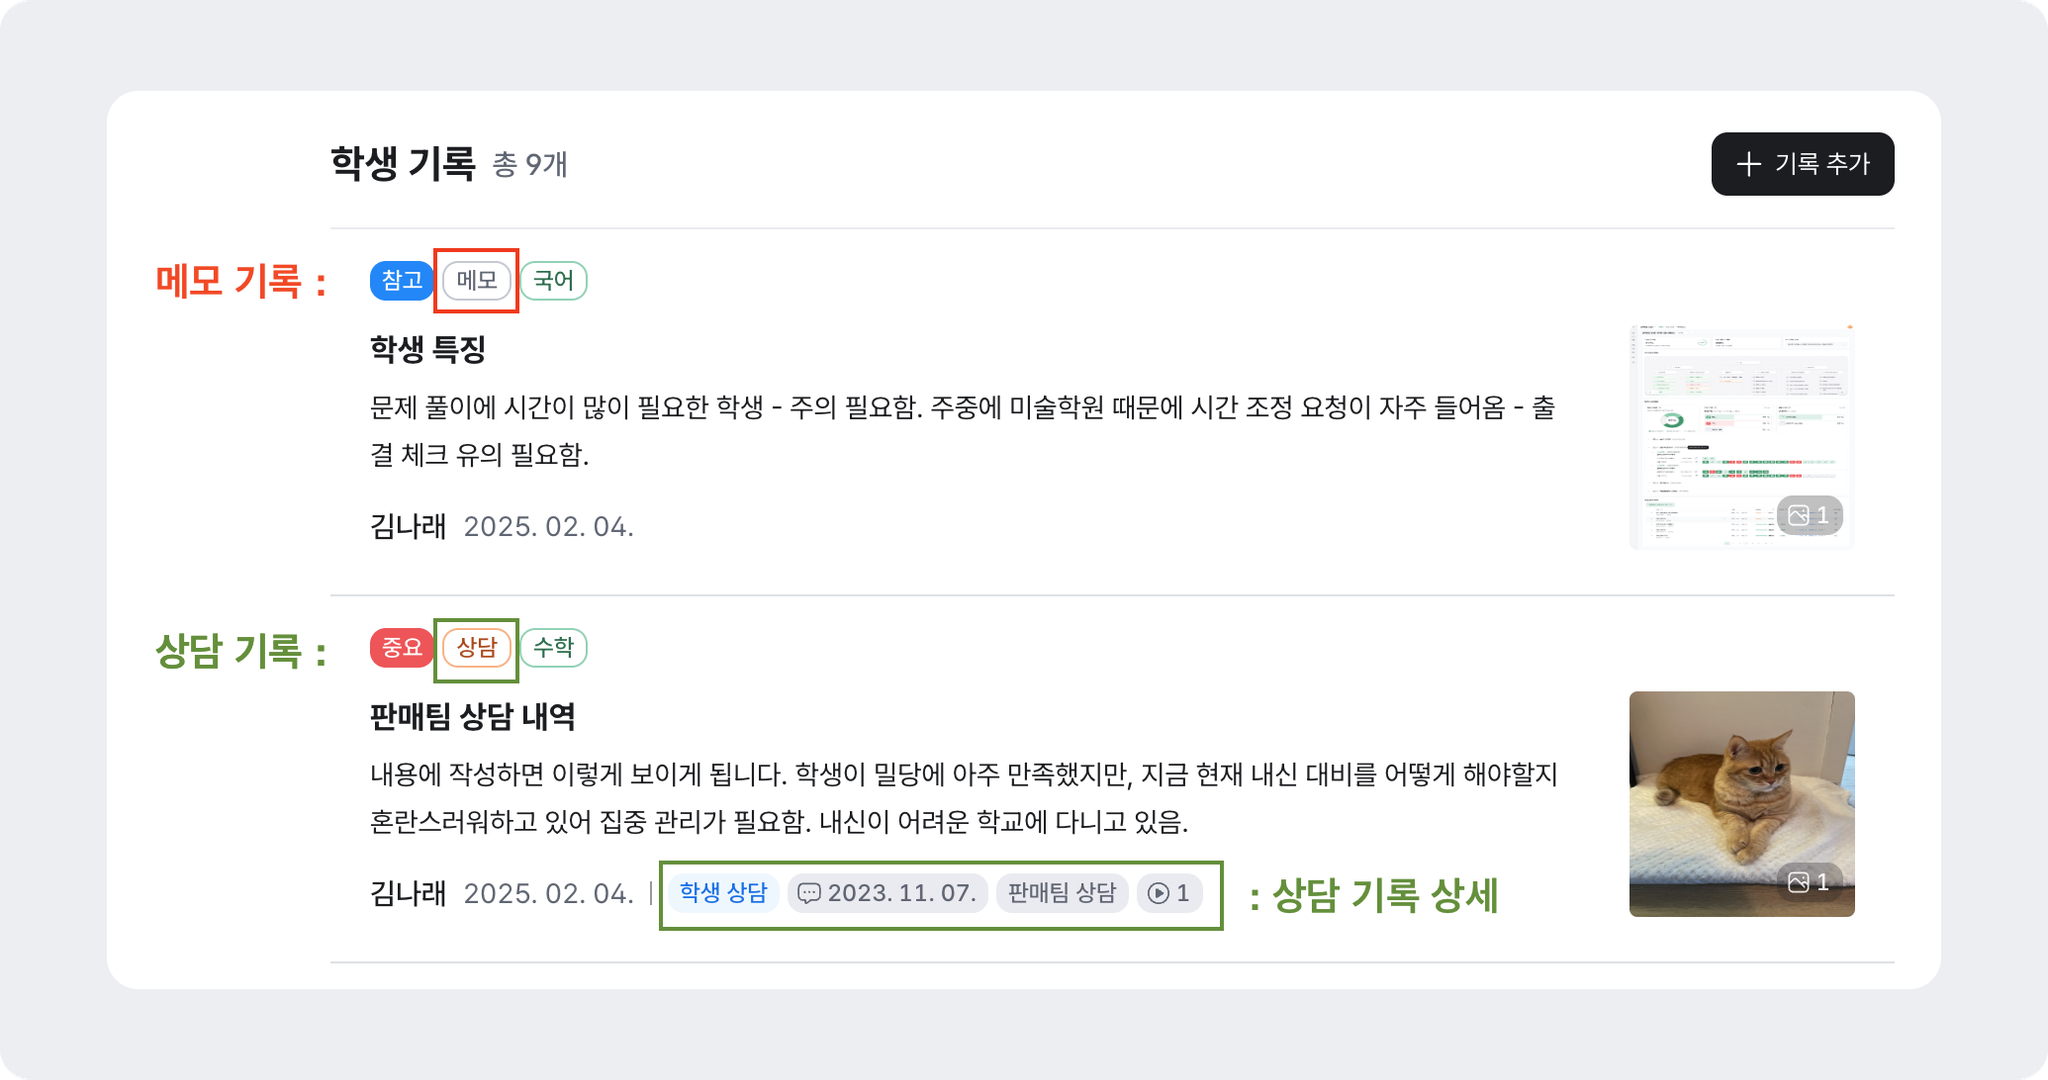Open the cat photo thumbnail
Screen dimensions: 2048x1080
1741,804
